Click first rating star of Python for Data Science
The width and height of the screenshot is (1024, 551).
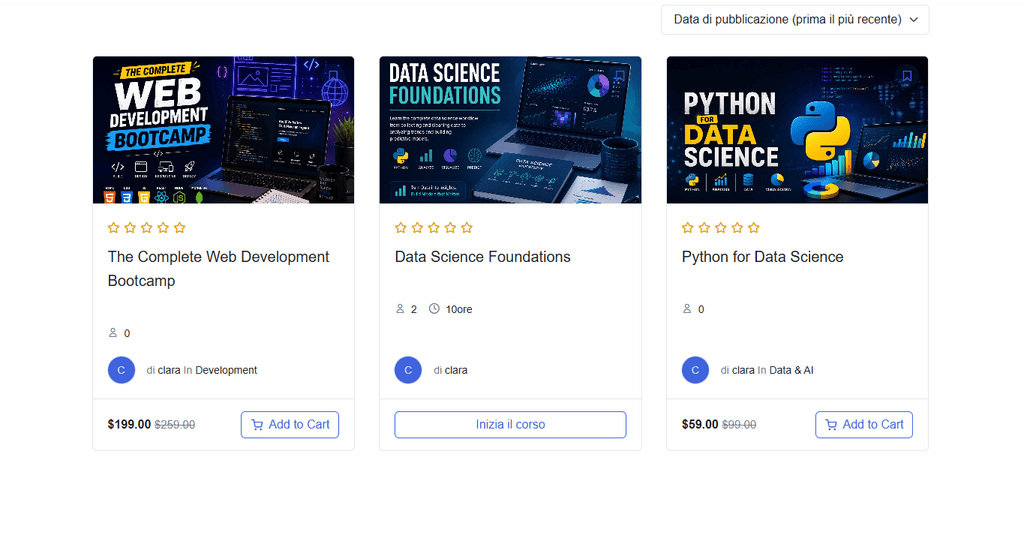pos(688,228)
